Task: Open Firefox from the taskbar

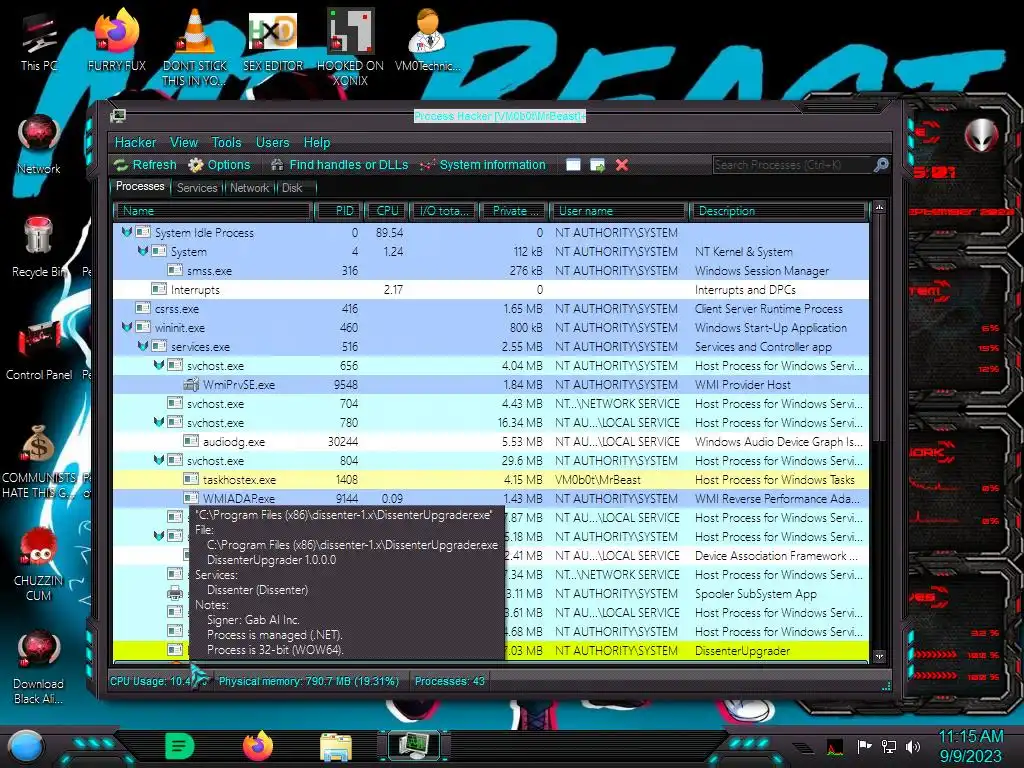Action: [x=258, y=746]
